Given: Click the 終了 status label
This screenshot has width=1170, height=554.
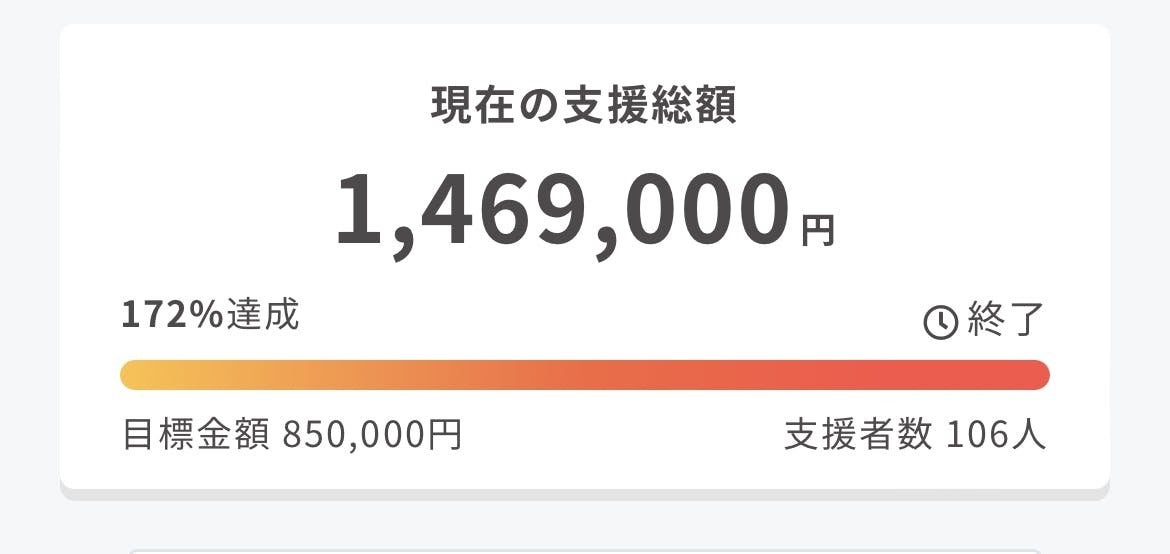Looking at the screenshot, I should pyautogui.click(x=1006, y=320).
